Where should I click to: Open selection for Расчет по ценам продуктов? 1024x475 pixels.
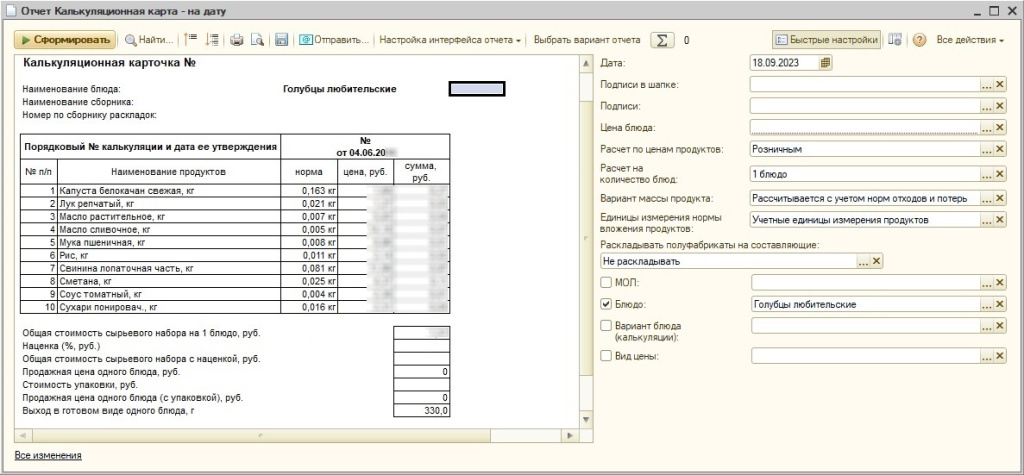pyautogui.click(x=986, y=149)
